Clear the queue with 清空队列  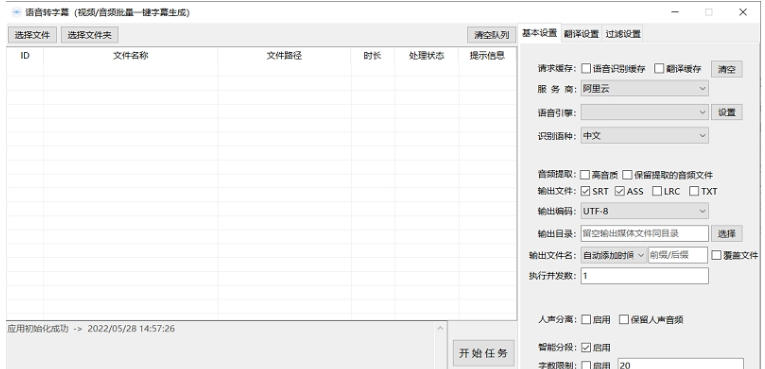point(491,35)
